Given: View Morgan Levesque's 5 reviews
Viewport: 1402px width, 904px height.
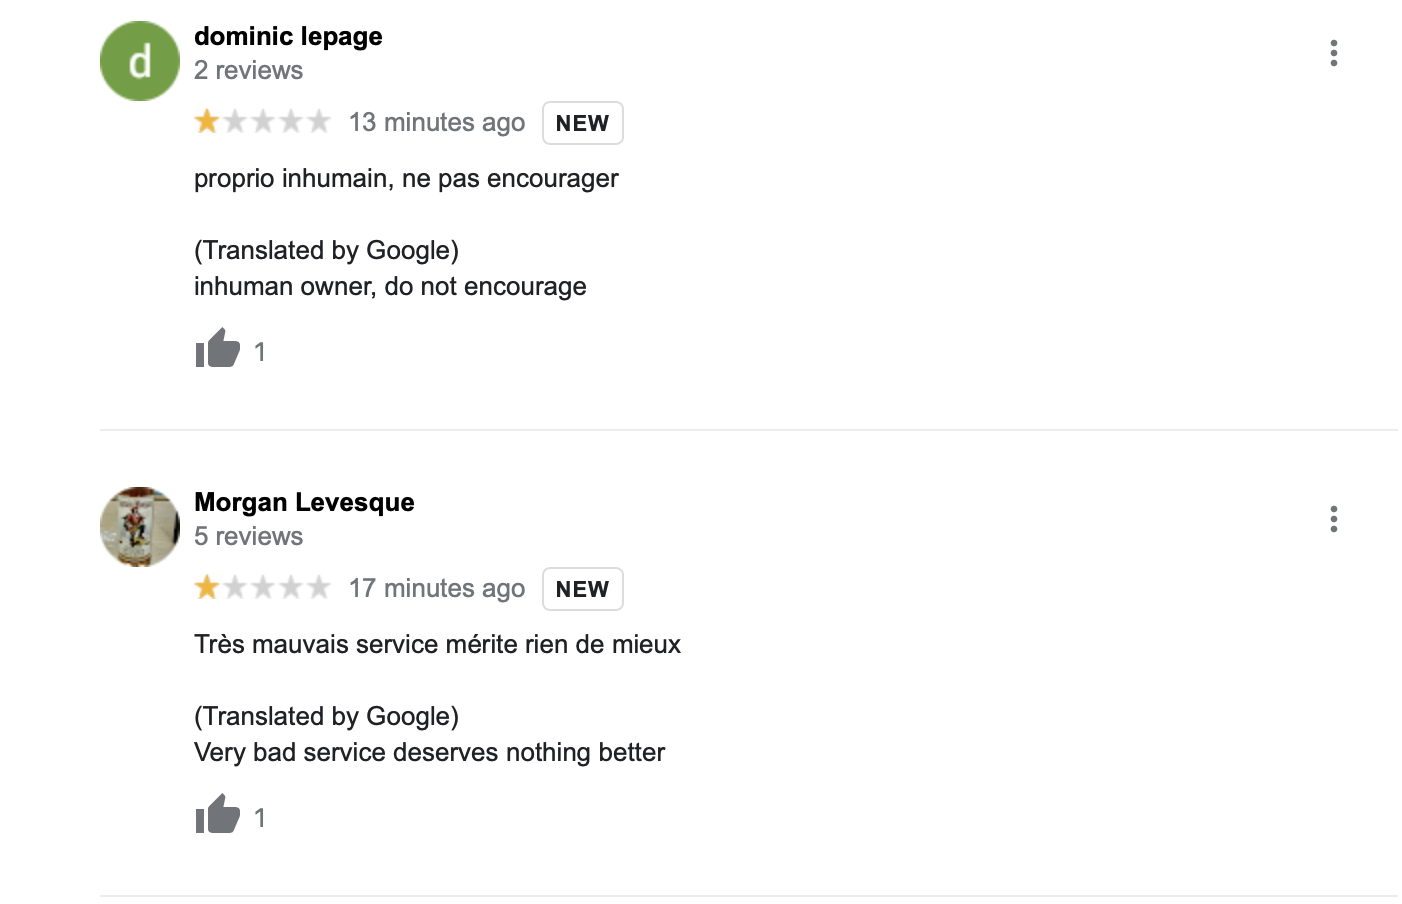Looking at the screenshot, I should [x=248, y=536].
